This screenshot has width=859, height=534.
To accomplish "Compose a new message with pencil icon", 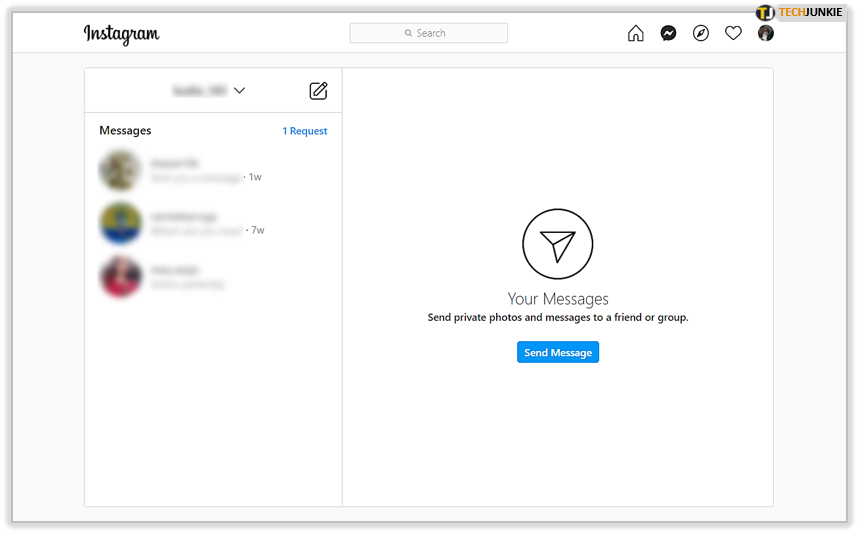I will tap(318, 91).
